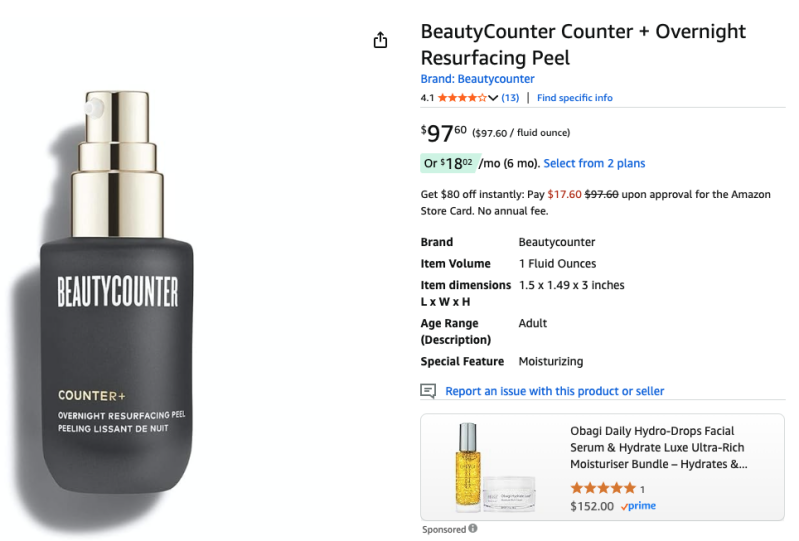This screenshot has width=799, height=541.
Task: Report an issue with this product or seller
Action: coord(554,391)
